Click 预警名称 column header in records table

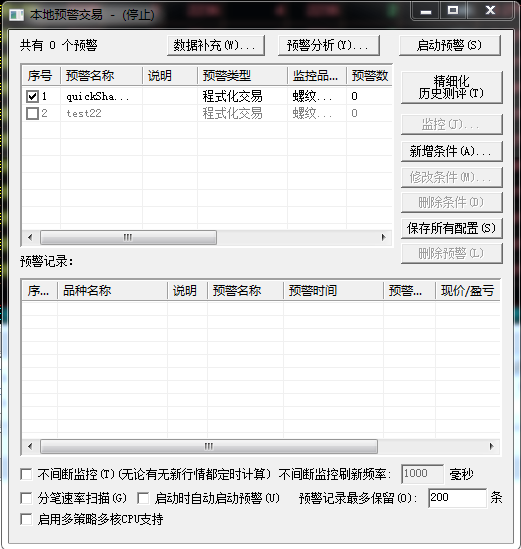[245, 290]
